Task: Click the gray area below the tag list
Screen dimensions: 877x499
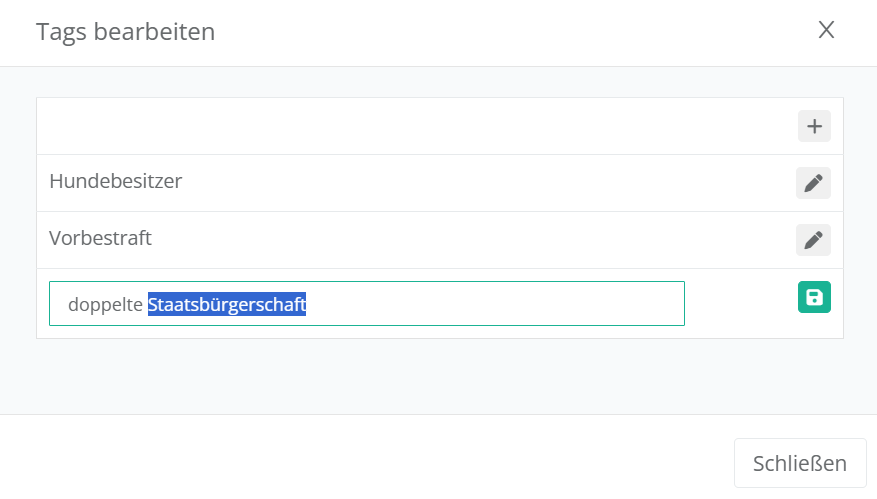Action: [x=440, y=375]
